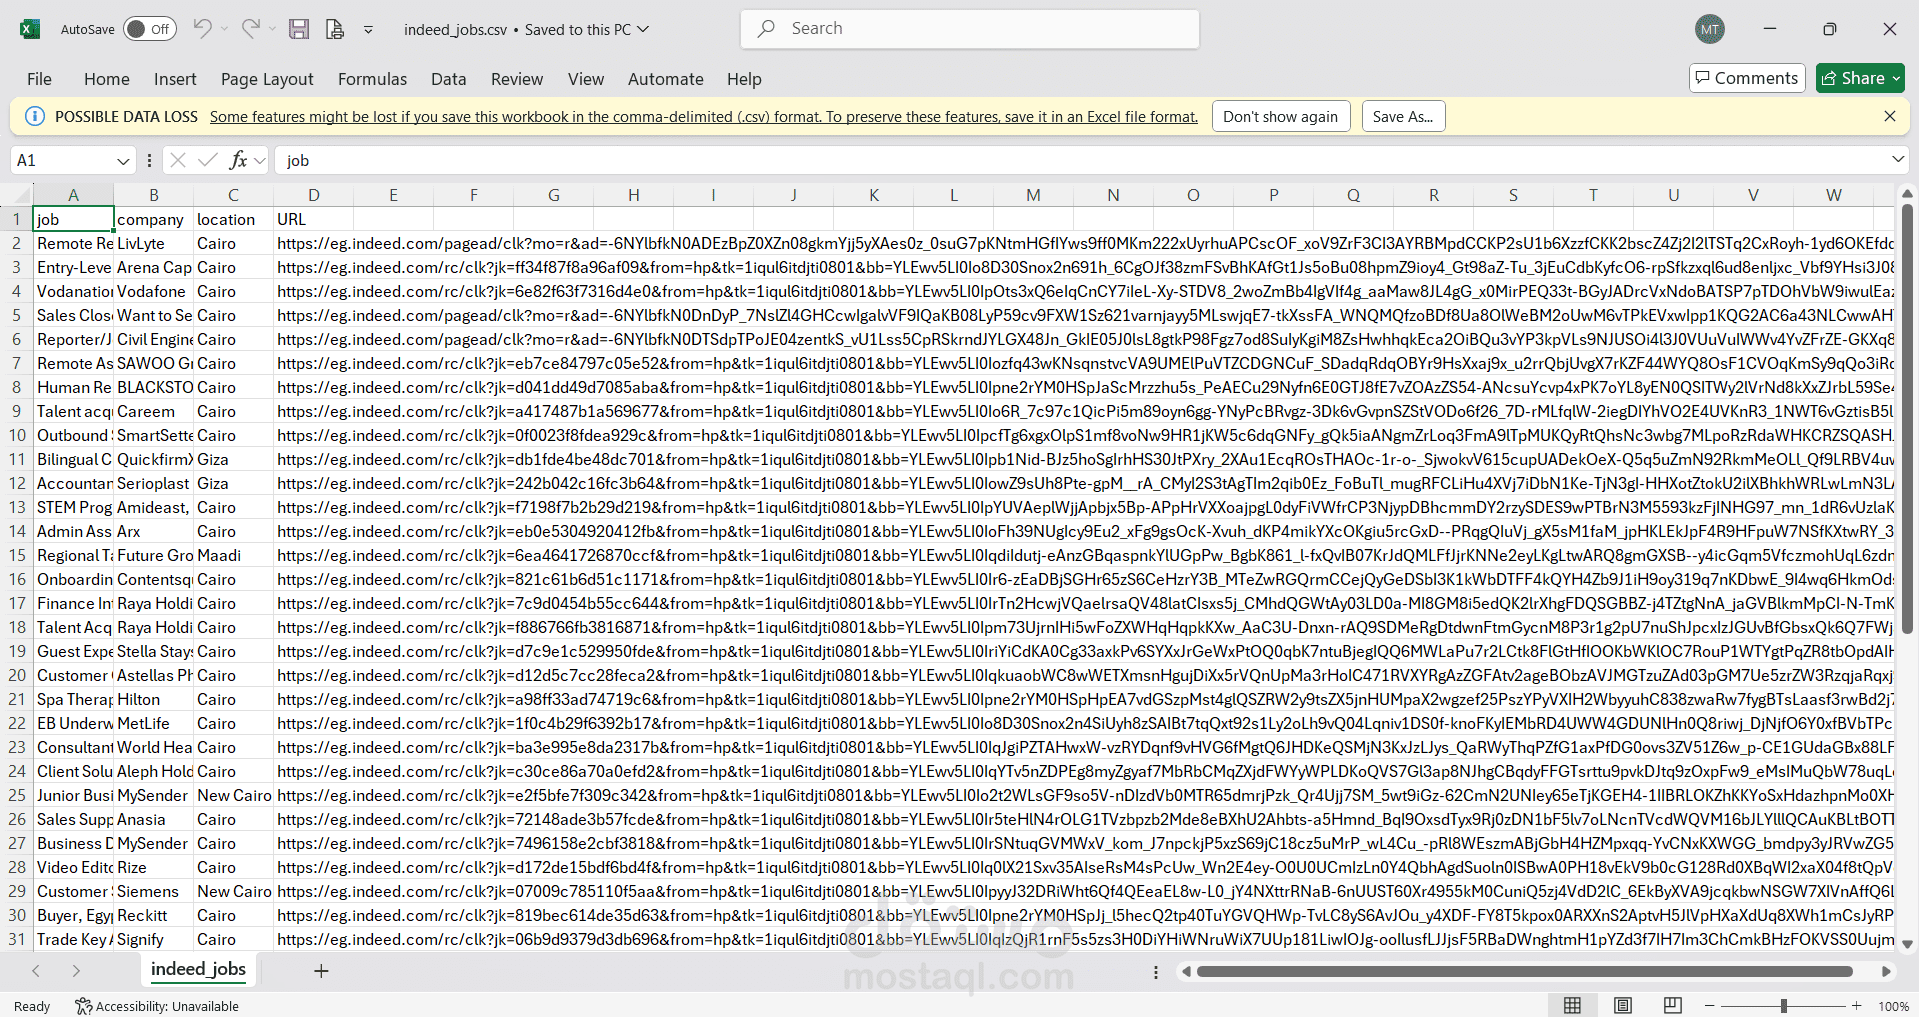1919x1017 pixels.
Task: Switch to the Data tab
Action: tap(448, 79)
